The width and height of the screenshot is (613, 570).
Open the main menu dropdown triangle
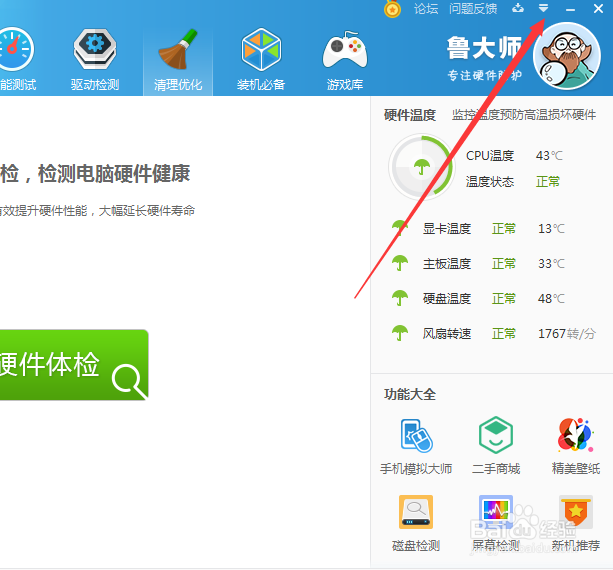point(543,8)
